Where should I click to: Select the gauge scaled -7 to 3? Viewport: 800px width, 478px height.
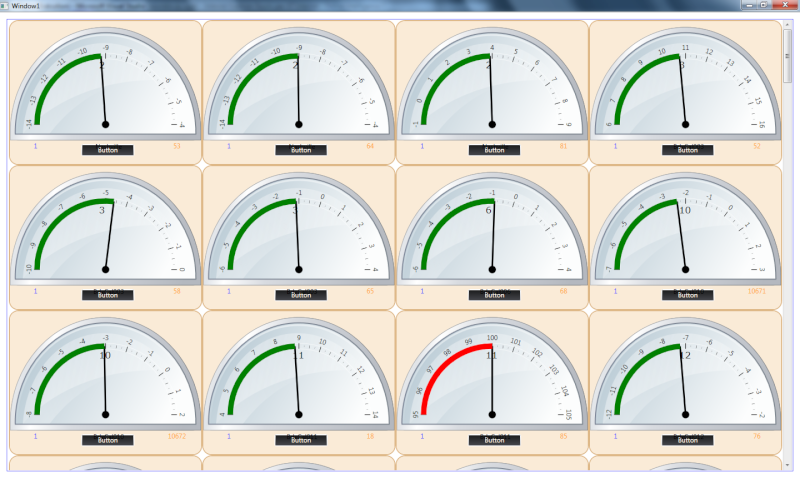686,229
